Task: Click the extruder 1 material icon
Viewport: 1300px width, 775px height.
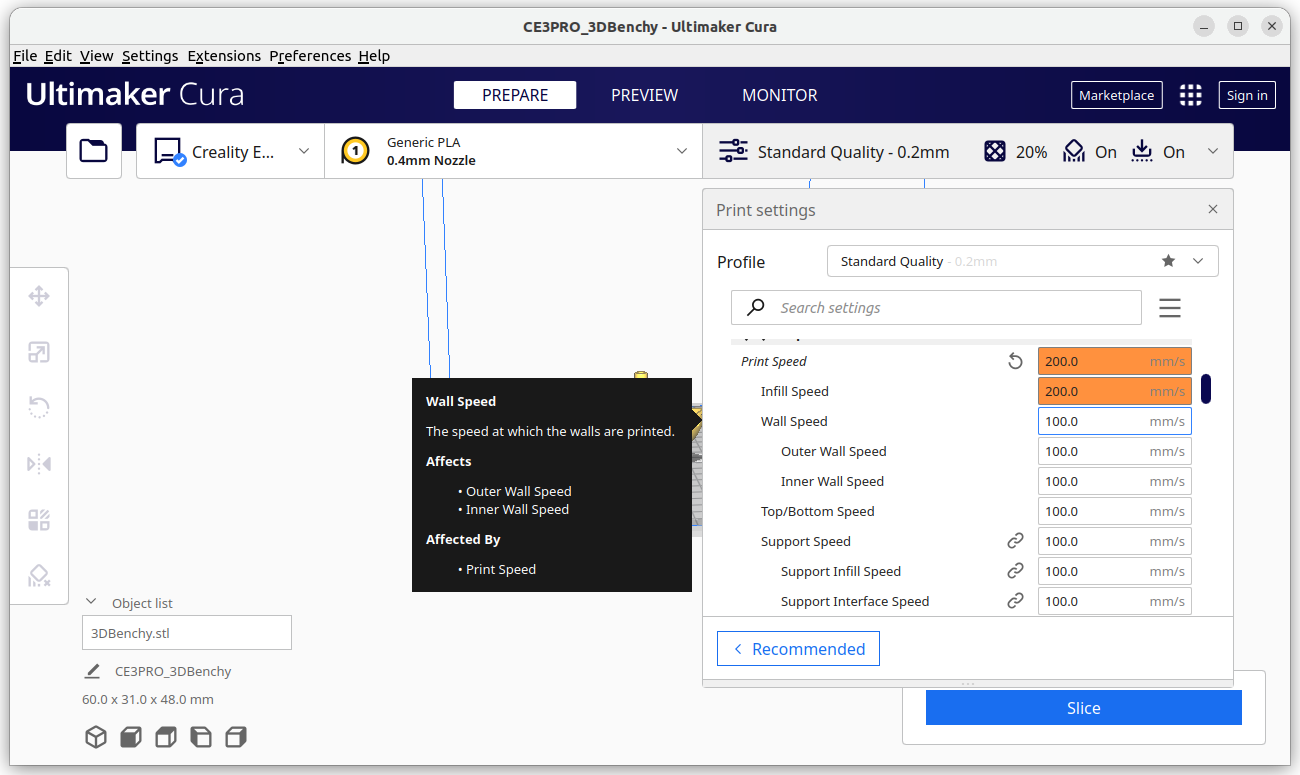Action: (x=355, y=151)
